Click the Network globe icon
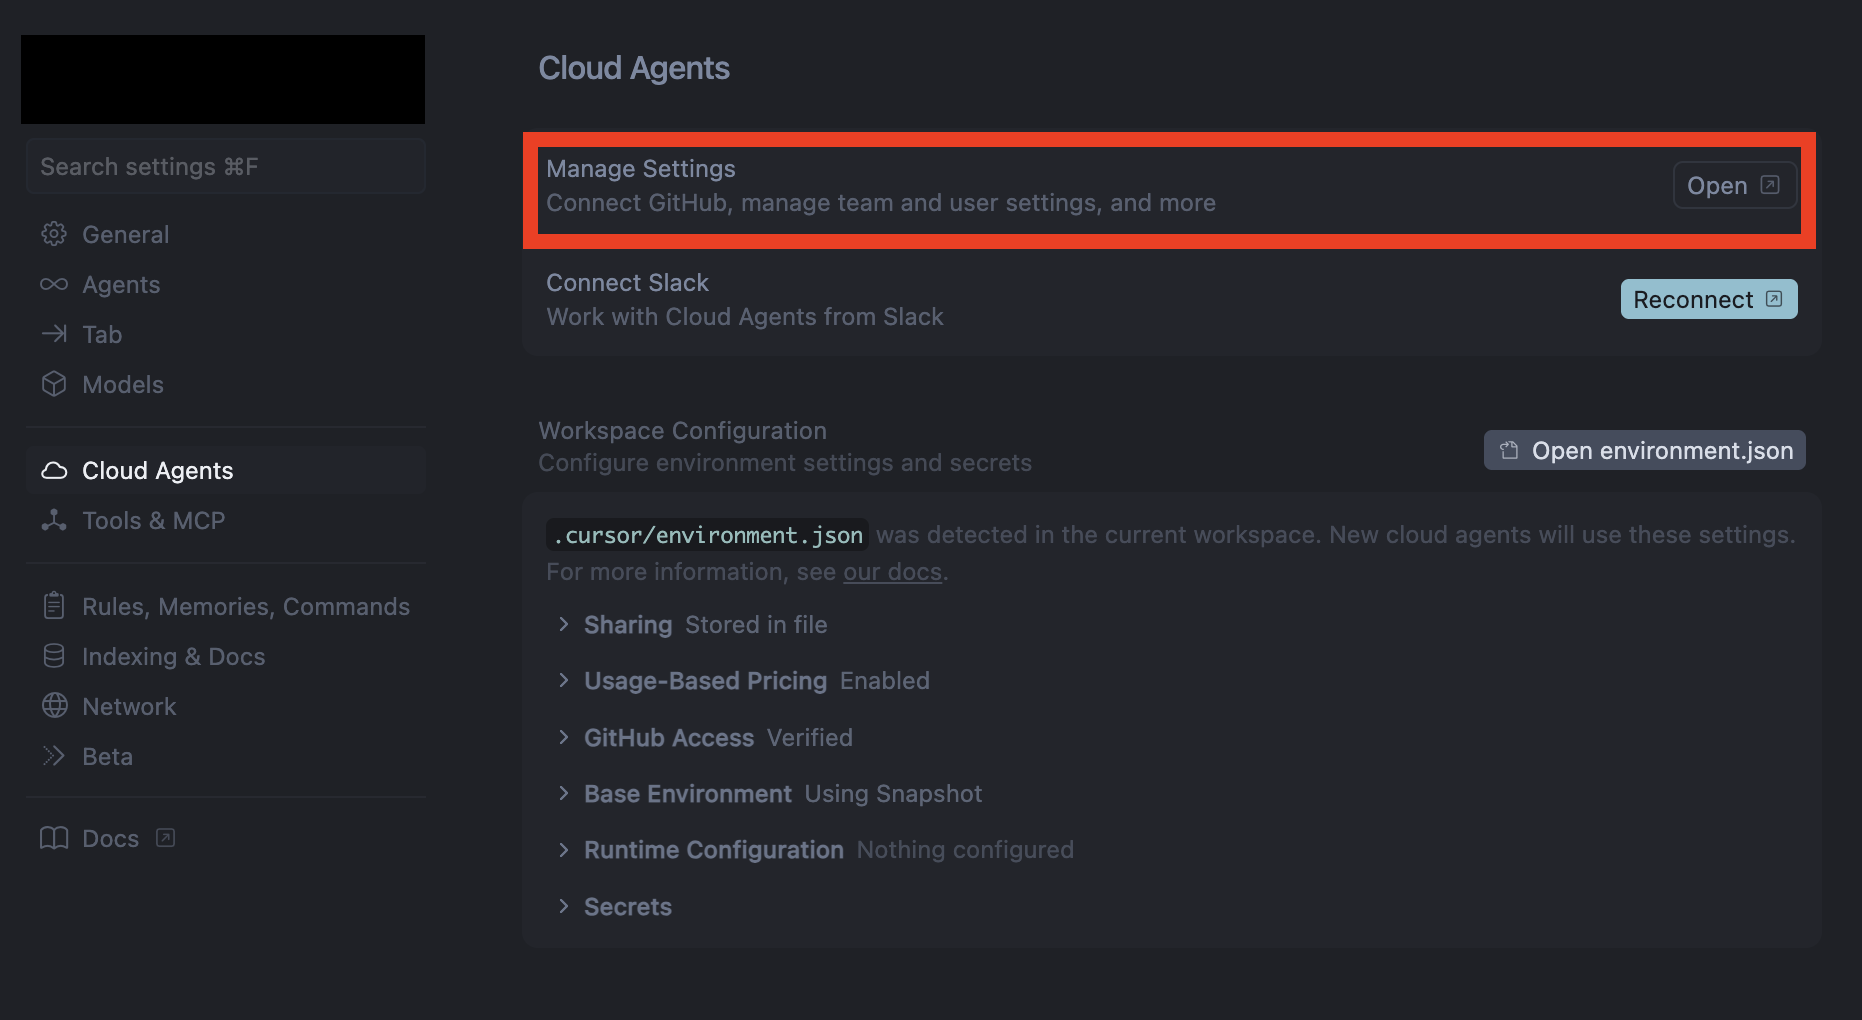The height and width of the screenshot is (1020, 1862). click(54, 706)
